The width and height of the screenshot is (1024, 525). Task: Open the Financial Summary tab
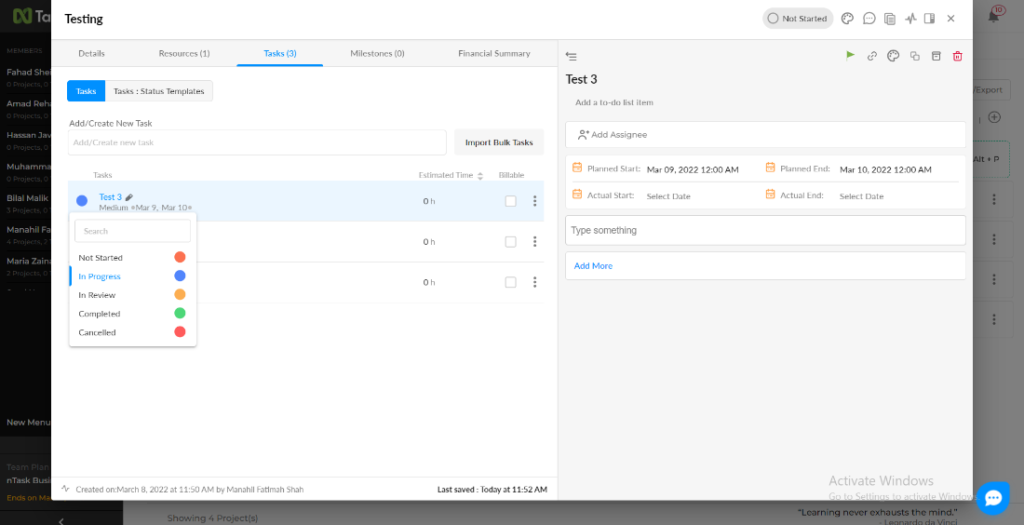(494, 53)
